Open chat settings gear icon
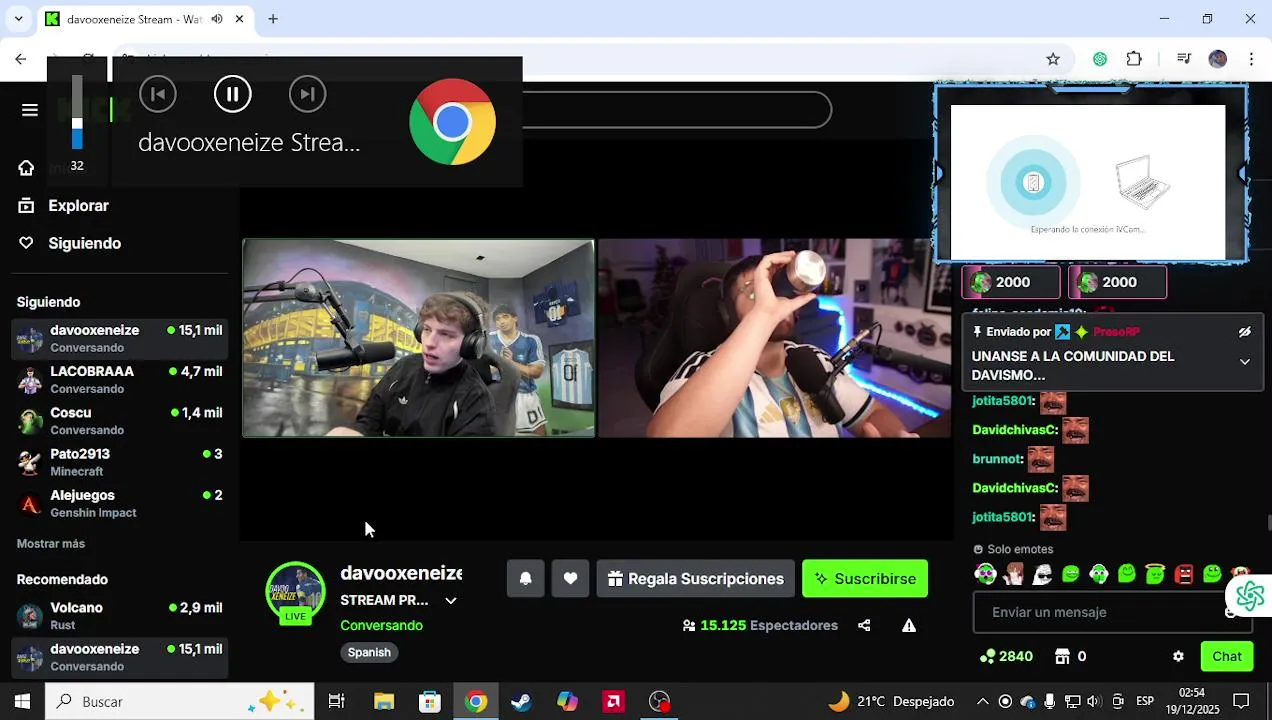The image size is (1272, 720). click(x=1178, y=657)
